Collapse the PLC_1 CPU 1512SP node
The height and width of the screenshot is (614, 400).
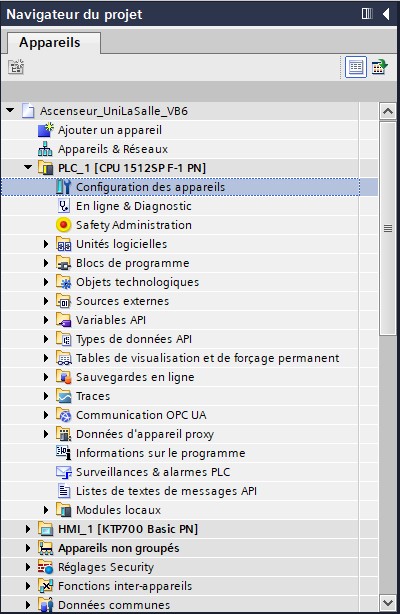[x=28, y=167]
